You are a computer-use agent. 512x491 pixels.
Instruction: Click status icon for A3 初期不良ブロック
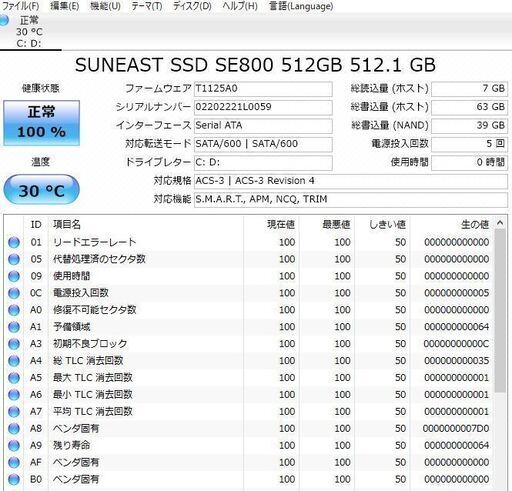click(x=14, y=344)
